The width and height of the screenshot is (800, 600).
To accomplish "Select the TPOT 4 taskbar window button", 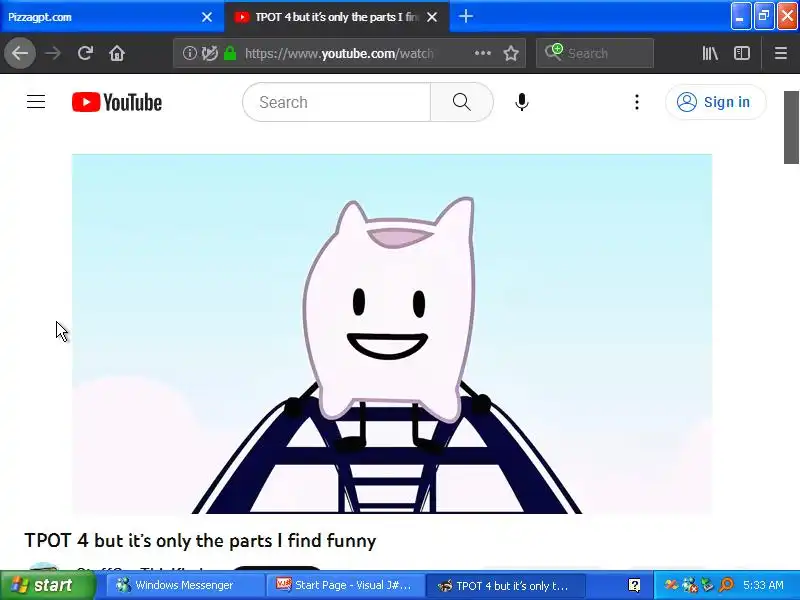I will click(x=505, y=585).
